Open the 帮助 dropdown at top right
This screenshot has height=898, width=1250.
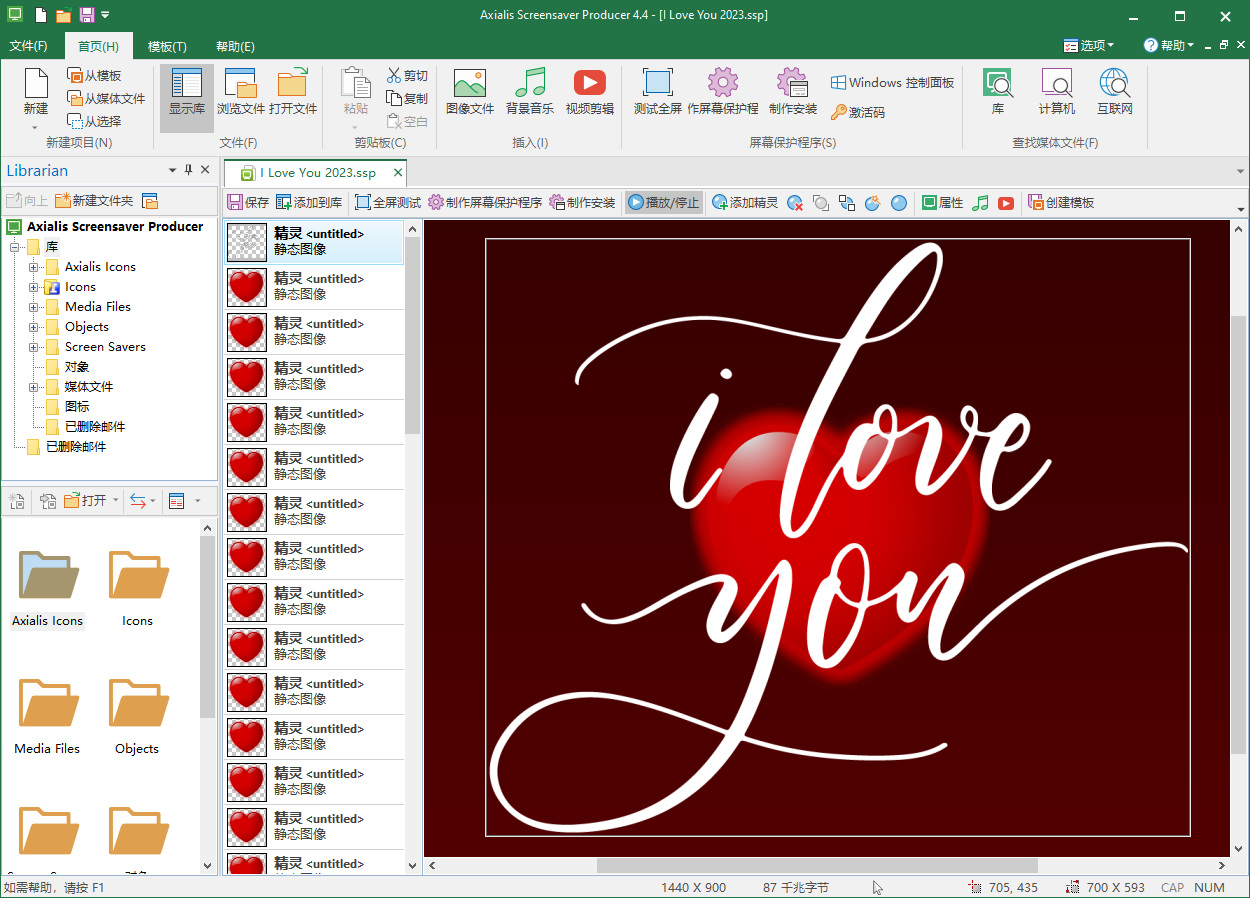[x=1169, y=45]
